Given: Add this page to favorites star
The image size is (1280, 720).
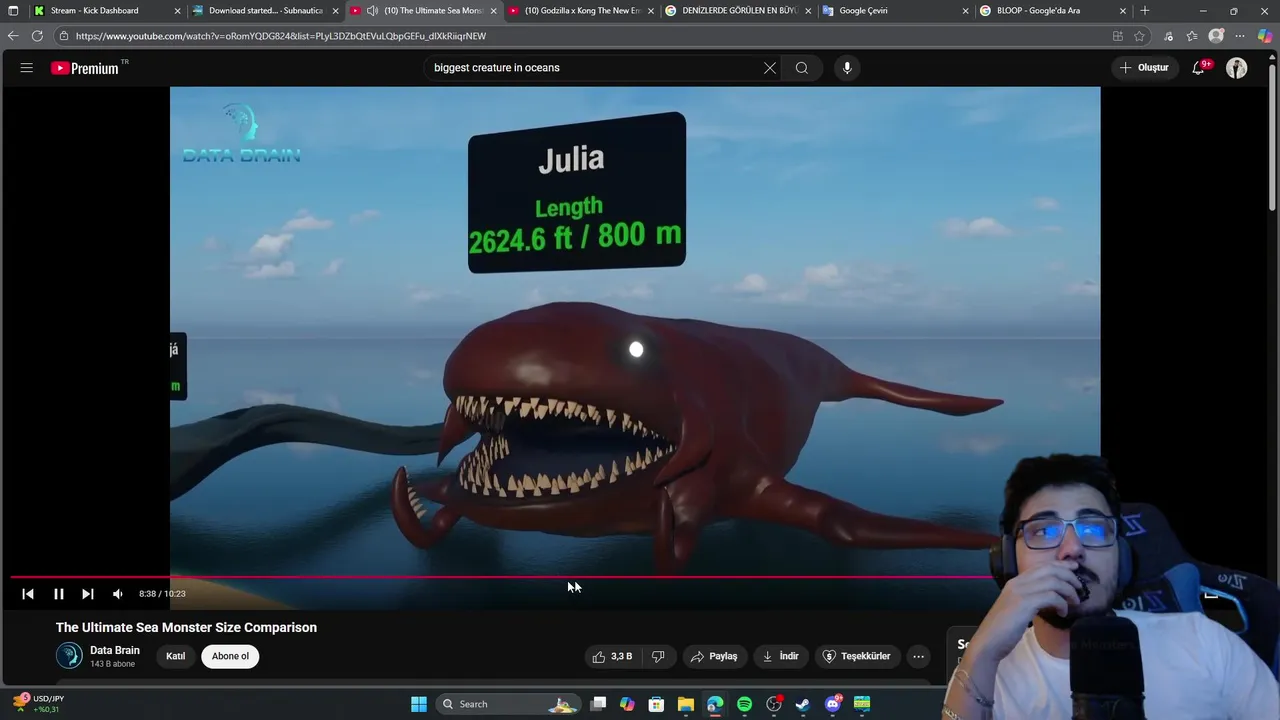Looking at the screenshot, I should coord(1139,36).
